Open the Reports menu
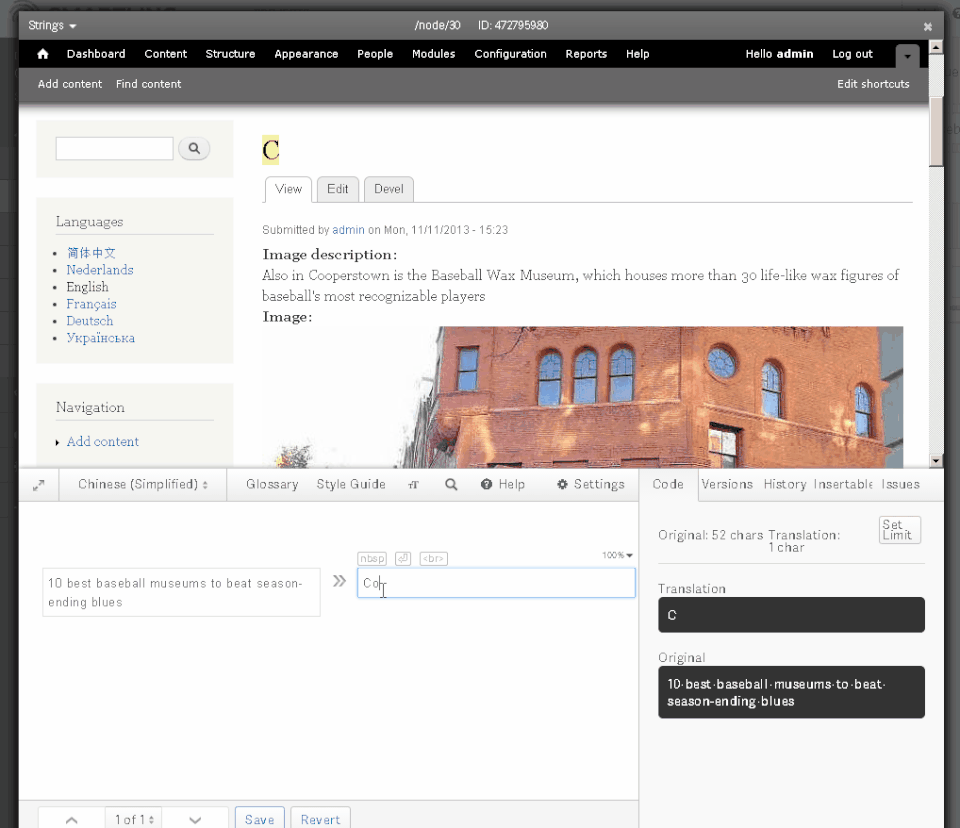This screenshot has height=828, width=960. [586, 54]
